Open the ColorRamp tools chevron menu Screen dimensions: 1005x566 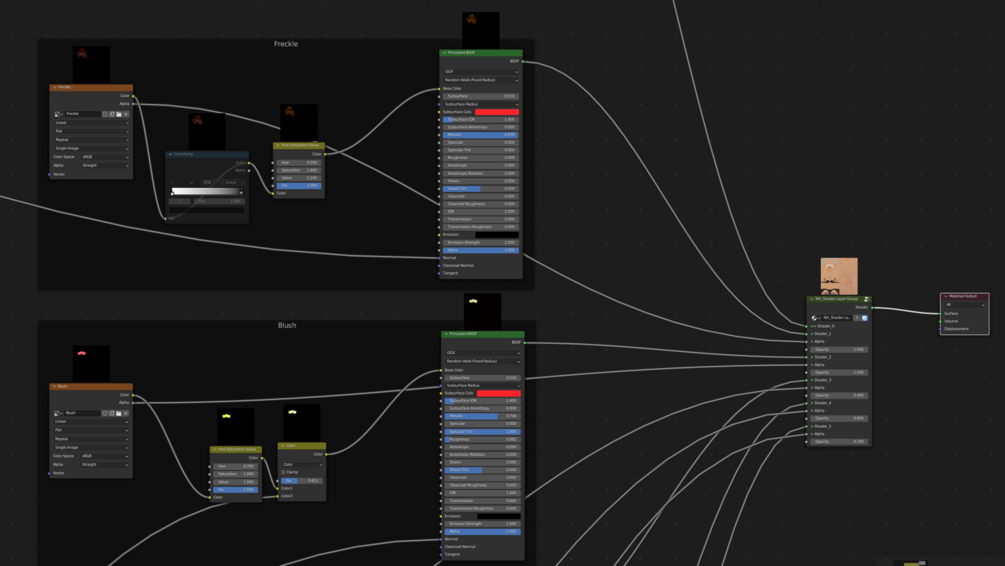pos(191,183)
